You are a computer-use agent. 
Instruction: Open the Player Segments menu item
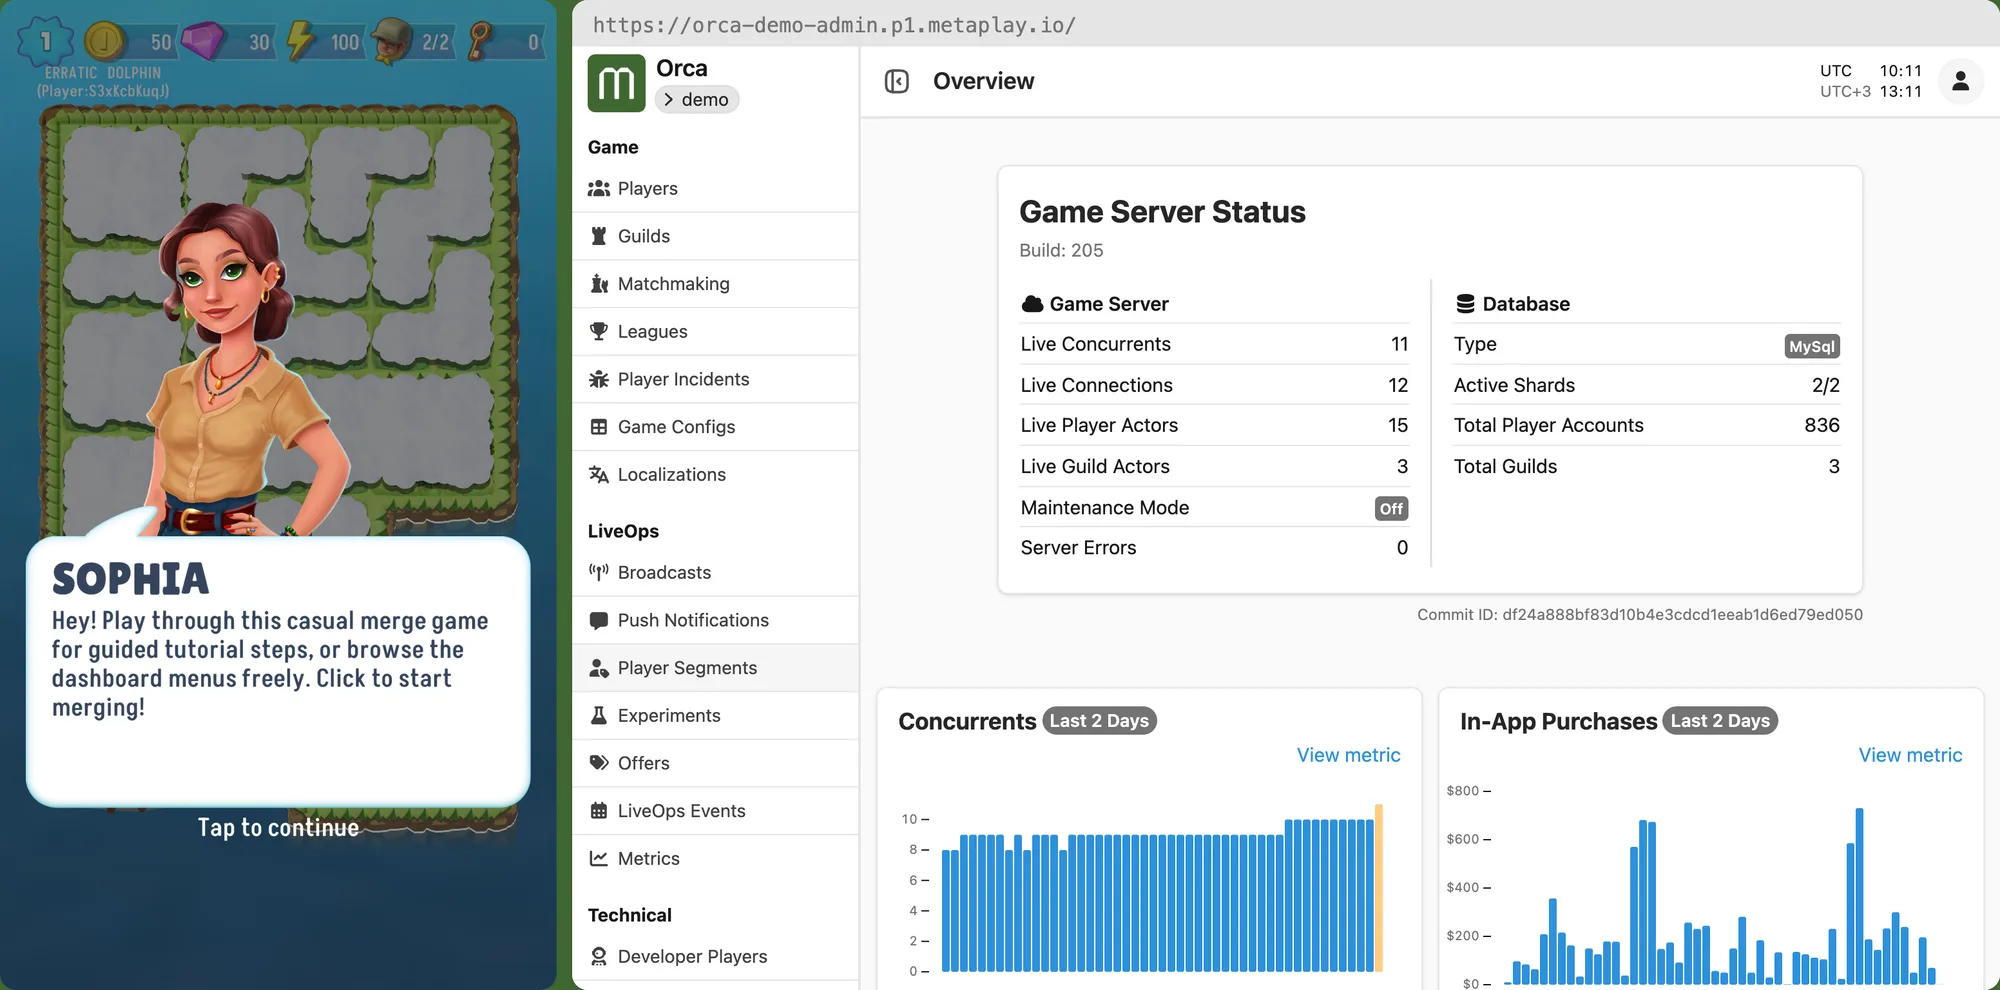(715, 668)
